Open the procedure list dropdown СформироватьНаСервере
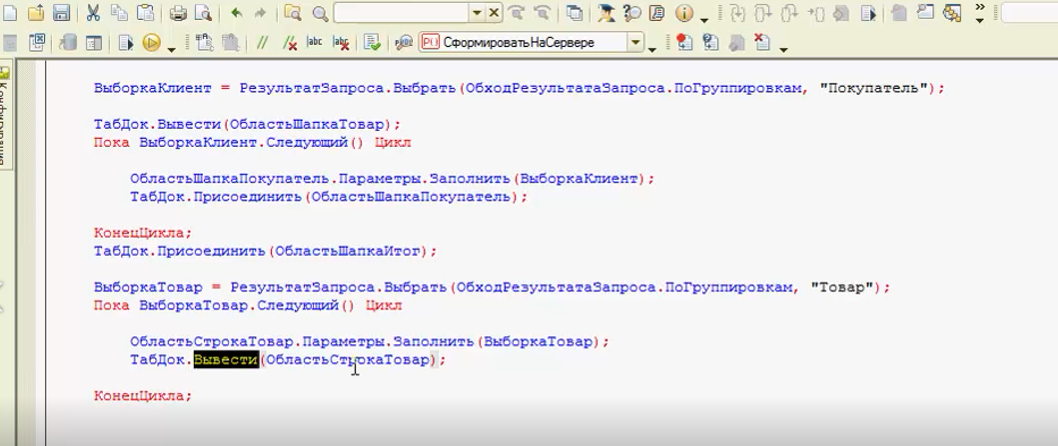Image resolution: width=1058 pixels, height=446 pixels. coord(636,43)
